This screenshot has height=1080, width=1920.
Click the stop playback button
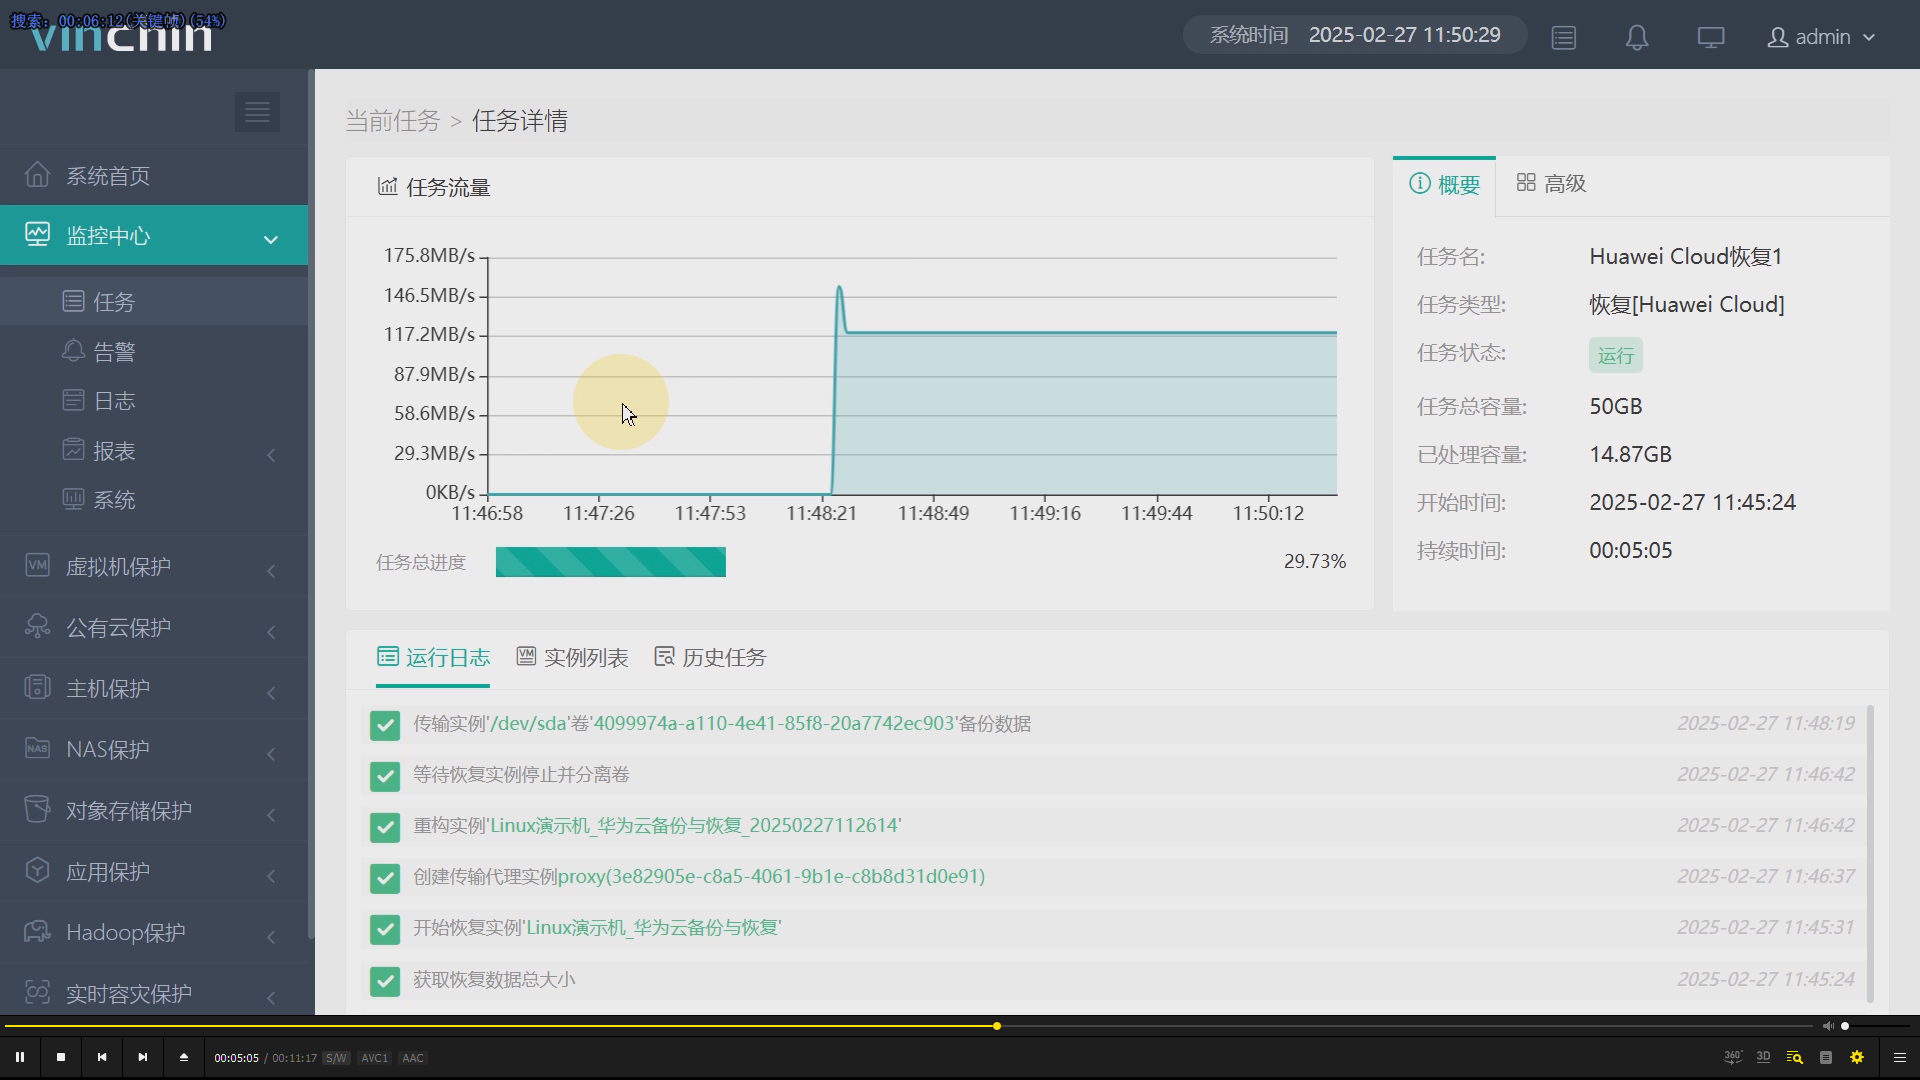61,1057
